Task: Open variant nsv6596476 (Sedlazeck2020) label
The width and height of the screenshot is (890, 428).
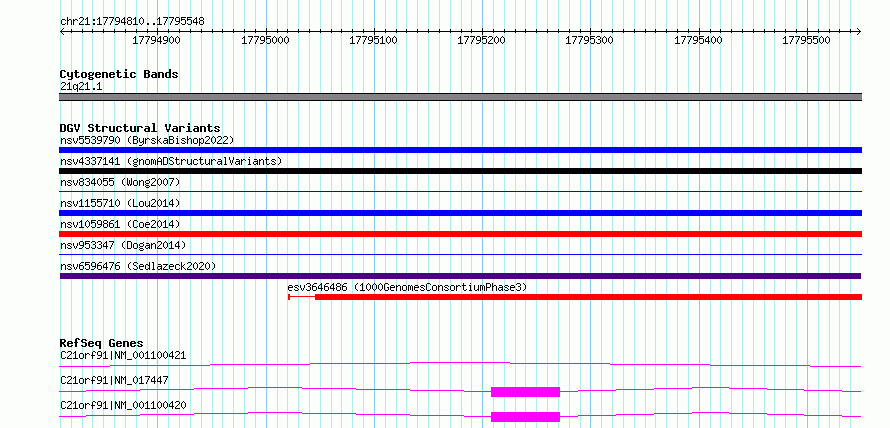Action: tap(138, 266)
